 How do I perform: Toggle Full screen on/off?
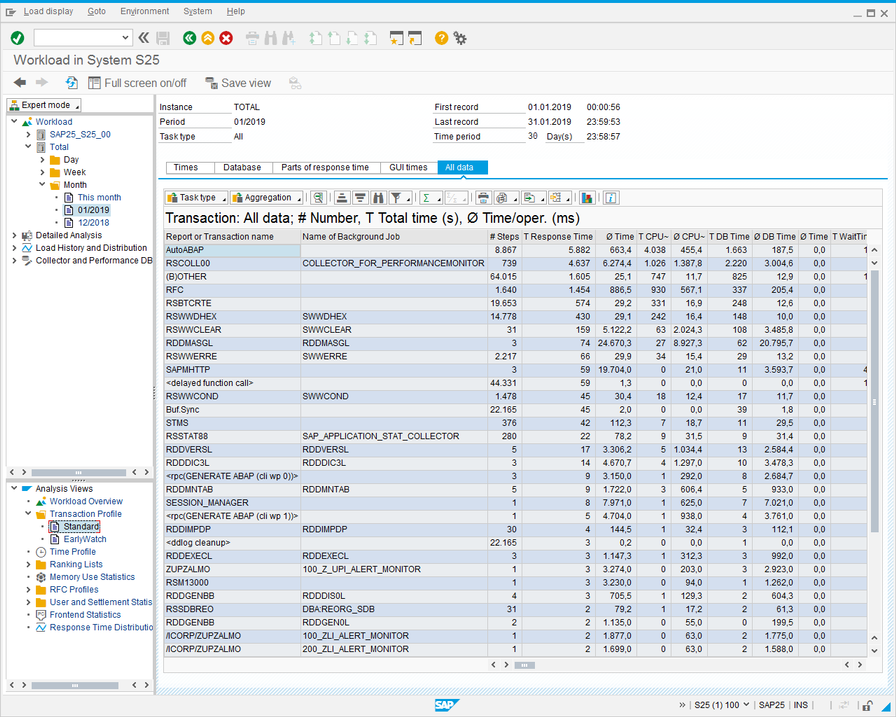[x=136, y=83]
